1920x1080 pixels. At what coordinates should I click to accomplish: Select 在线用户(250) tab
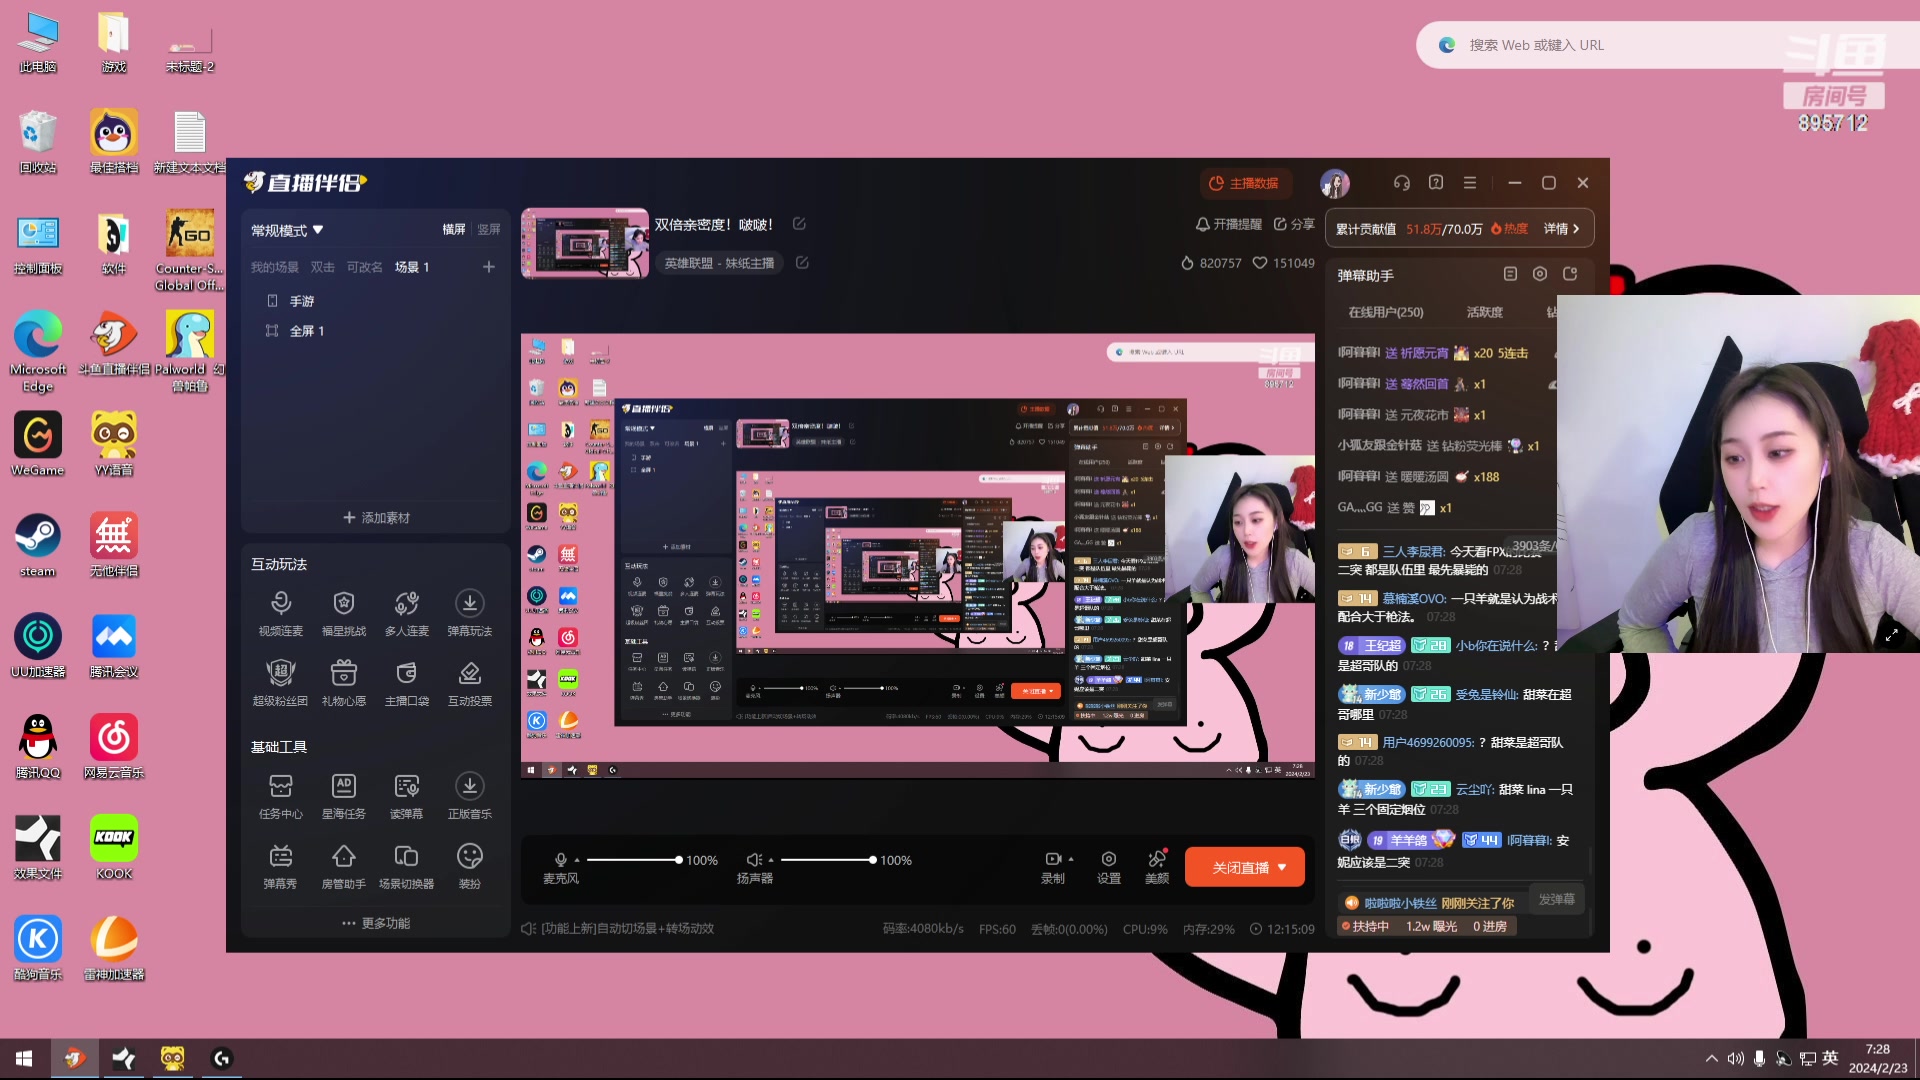[x=1385, y=312]
